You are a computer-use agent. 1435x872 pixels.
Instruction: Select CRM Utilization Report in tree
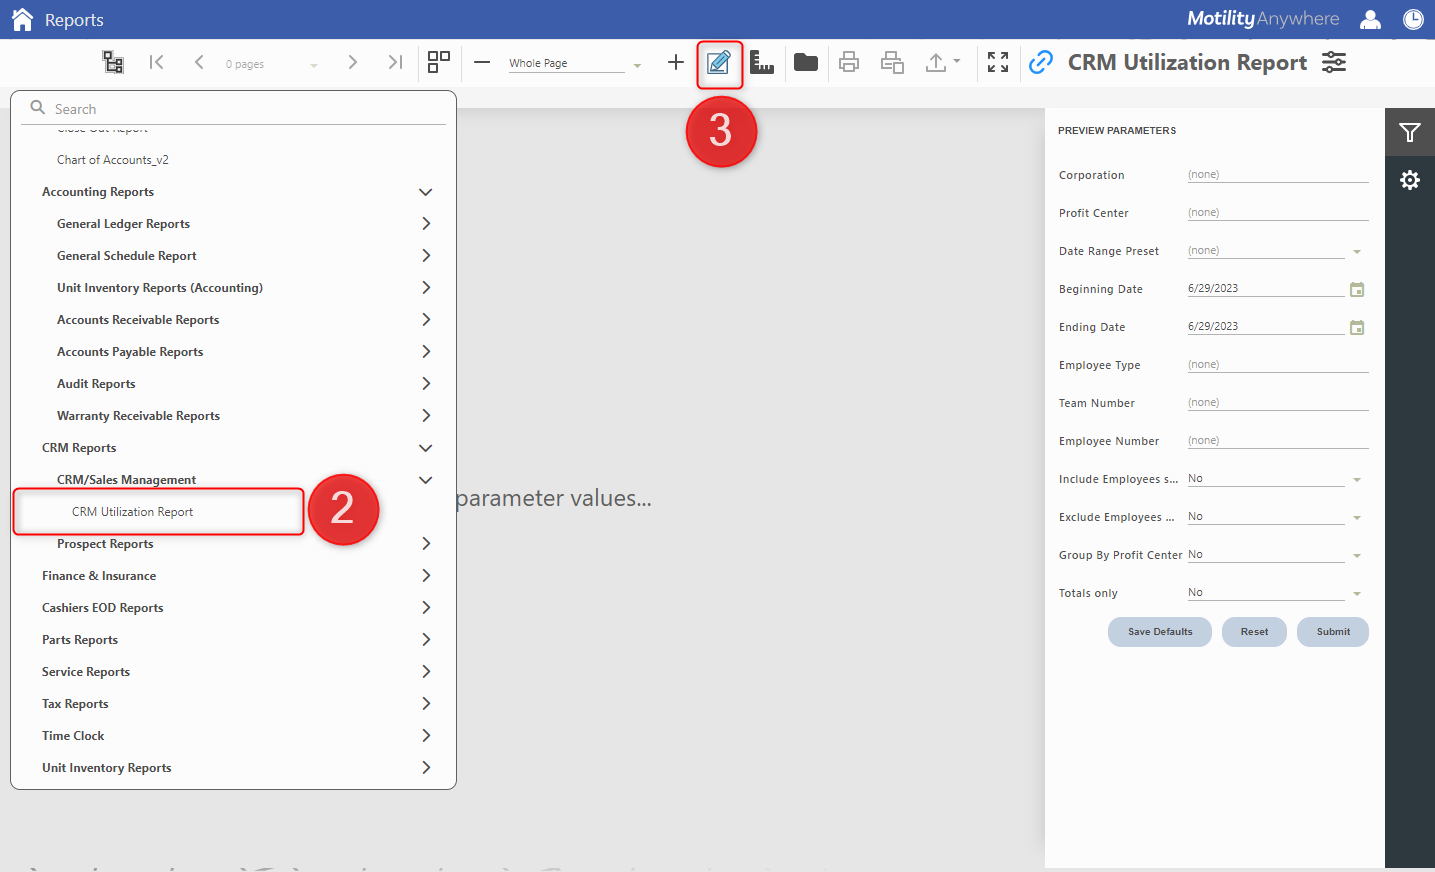pyautogui.click(x=133, y=512)
